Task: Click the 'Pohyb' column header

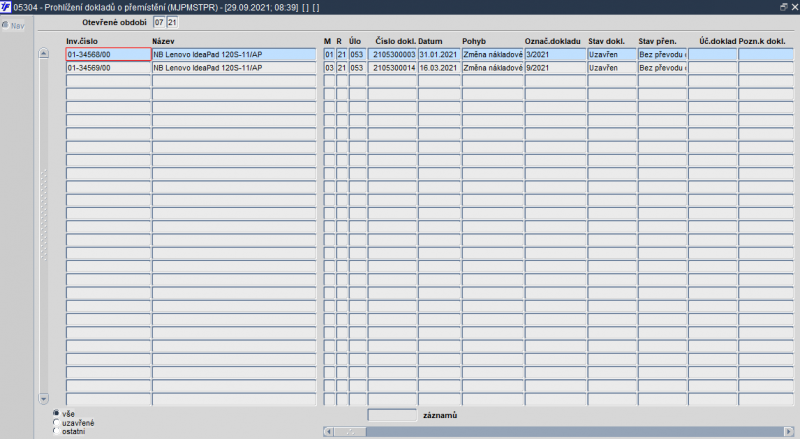Action: click(474, 41)
